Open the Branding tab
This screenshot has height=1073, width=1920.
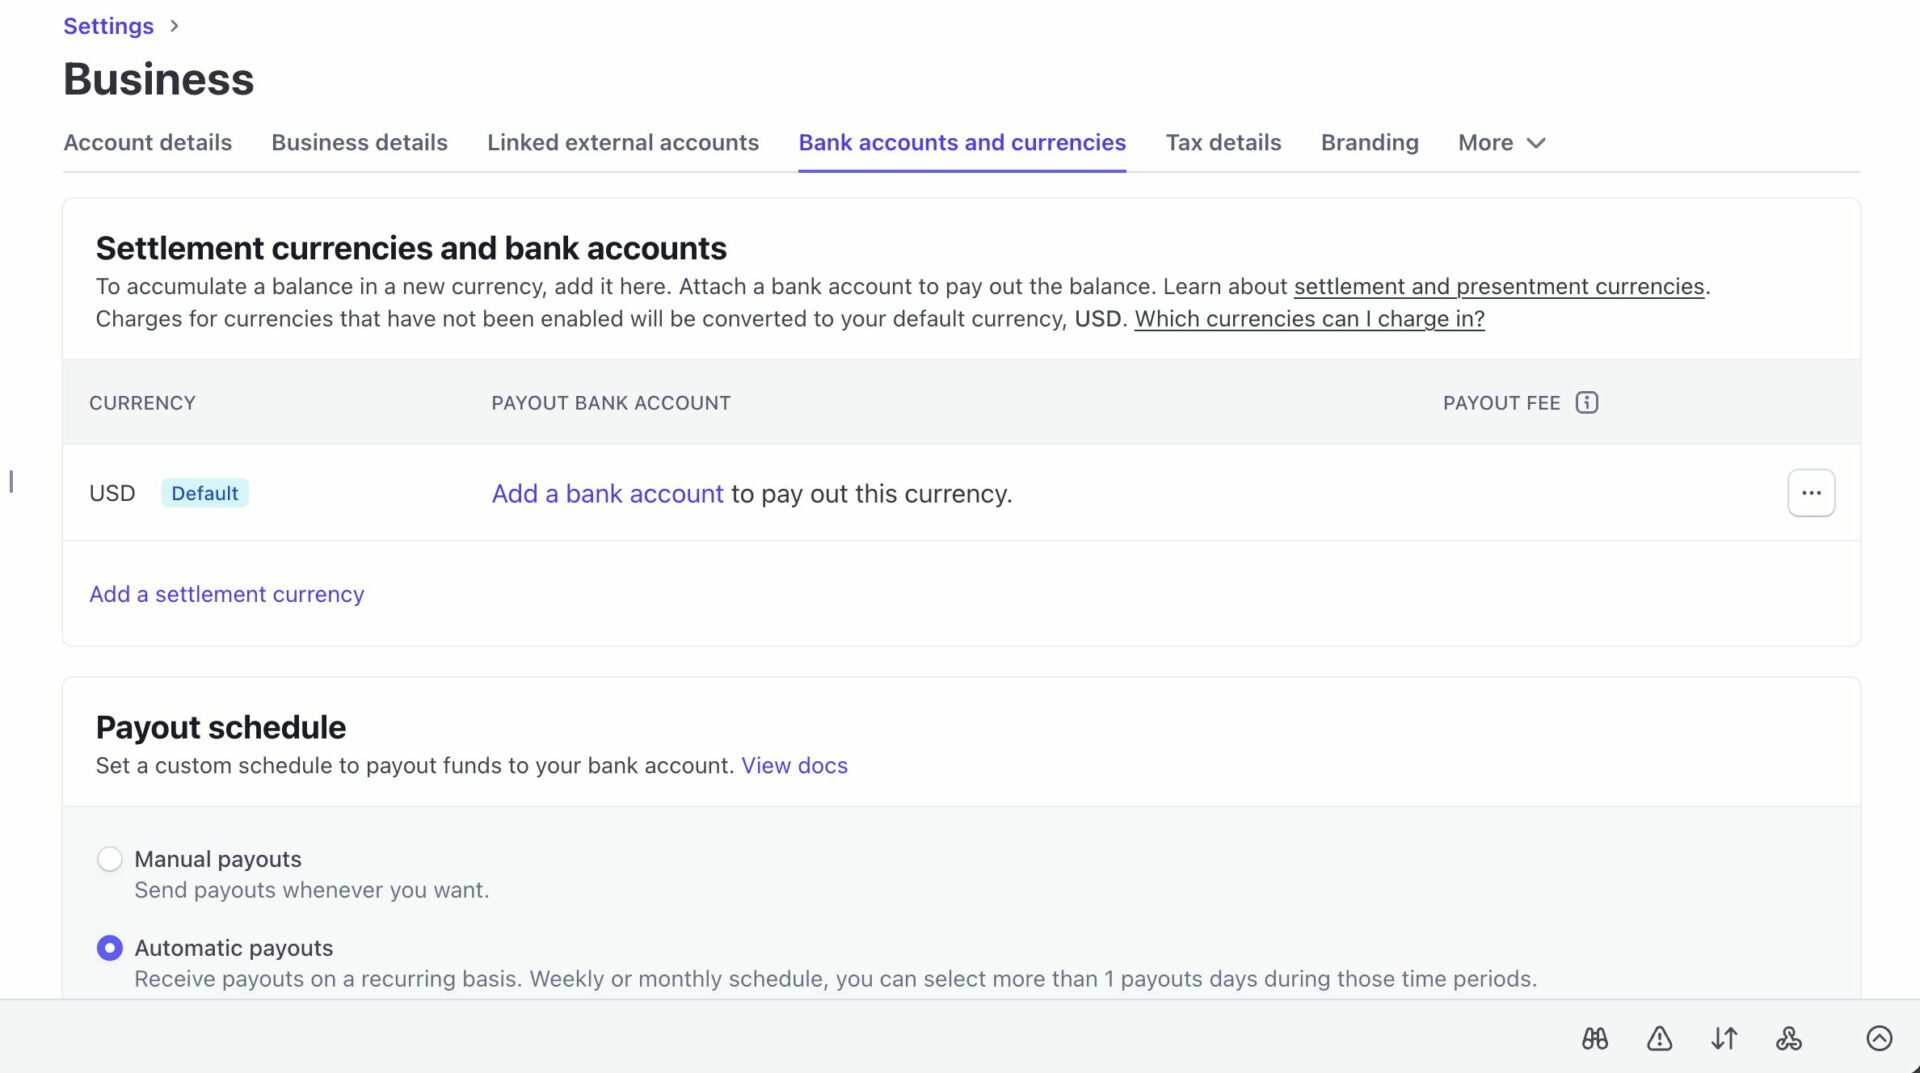[x=1369, y=143]
